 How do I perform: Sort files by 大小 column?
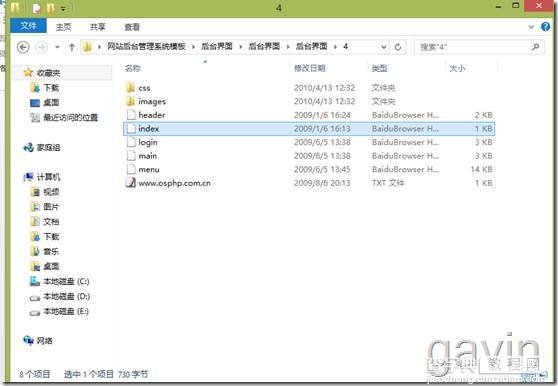tap(457, 68)
